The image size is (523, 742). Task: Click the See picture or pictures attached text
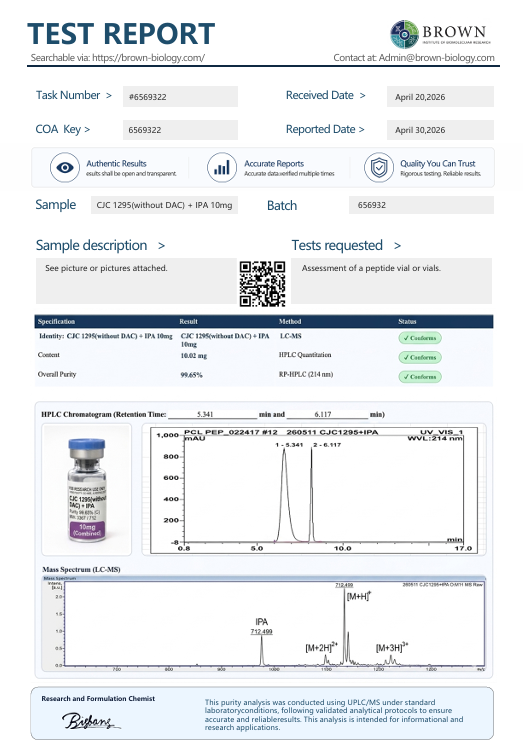click(106, 268)
